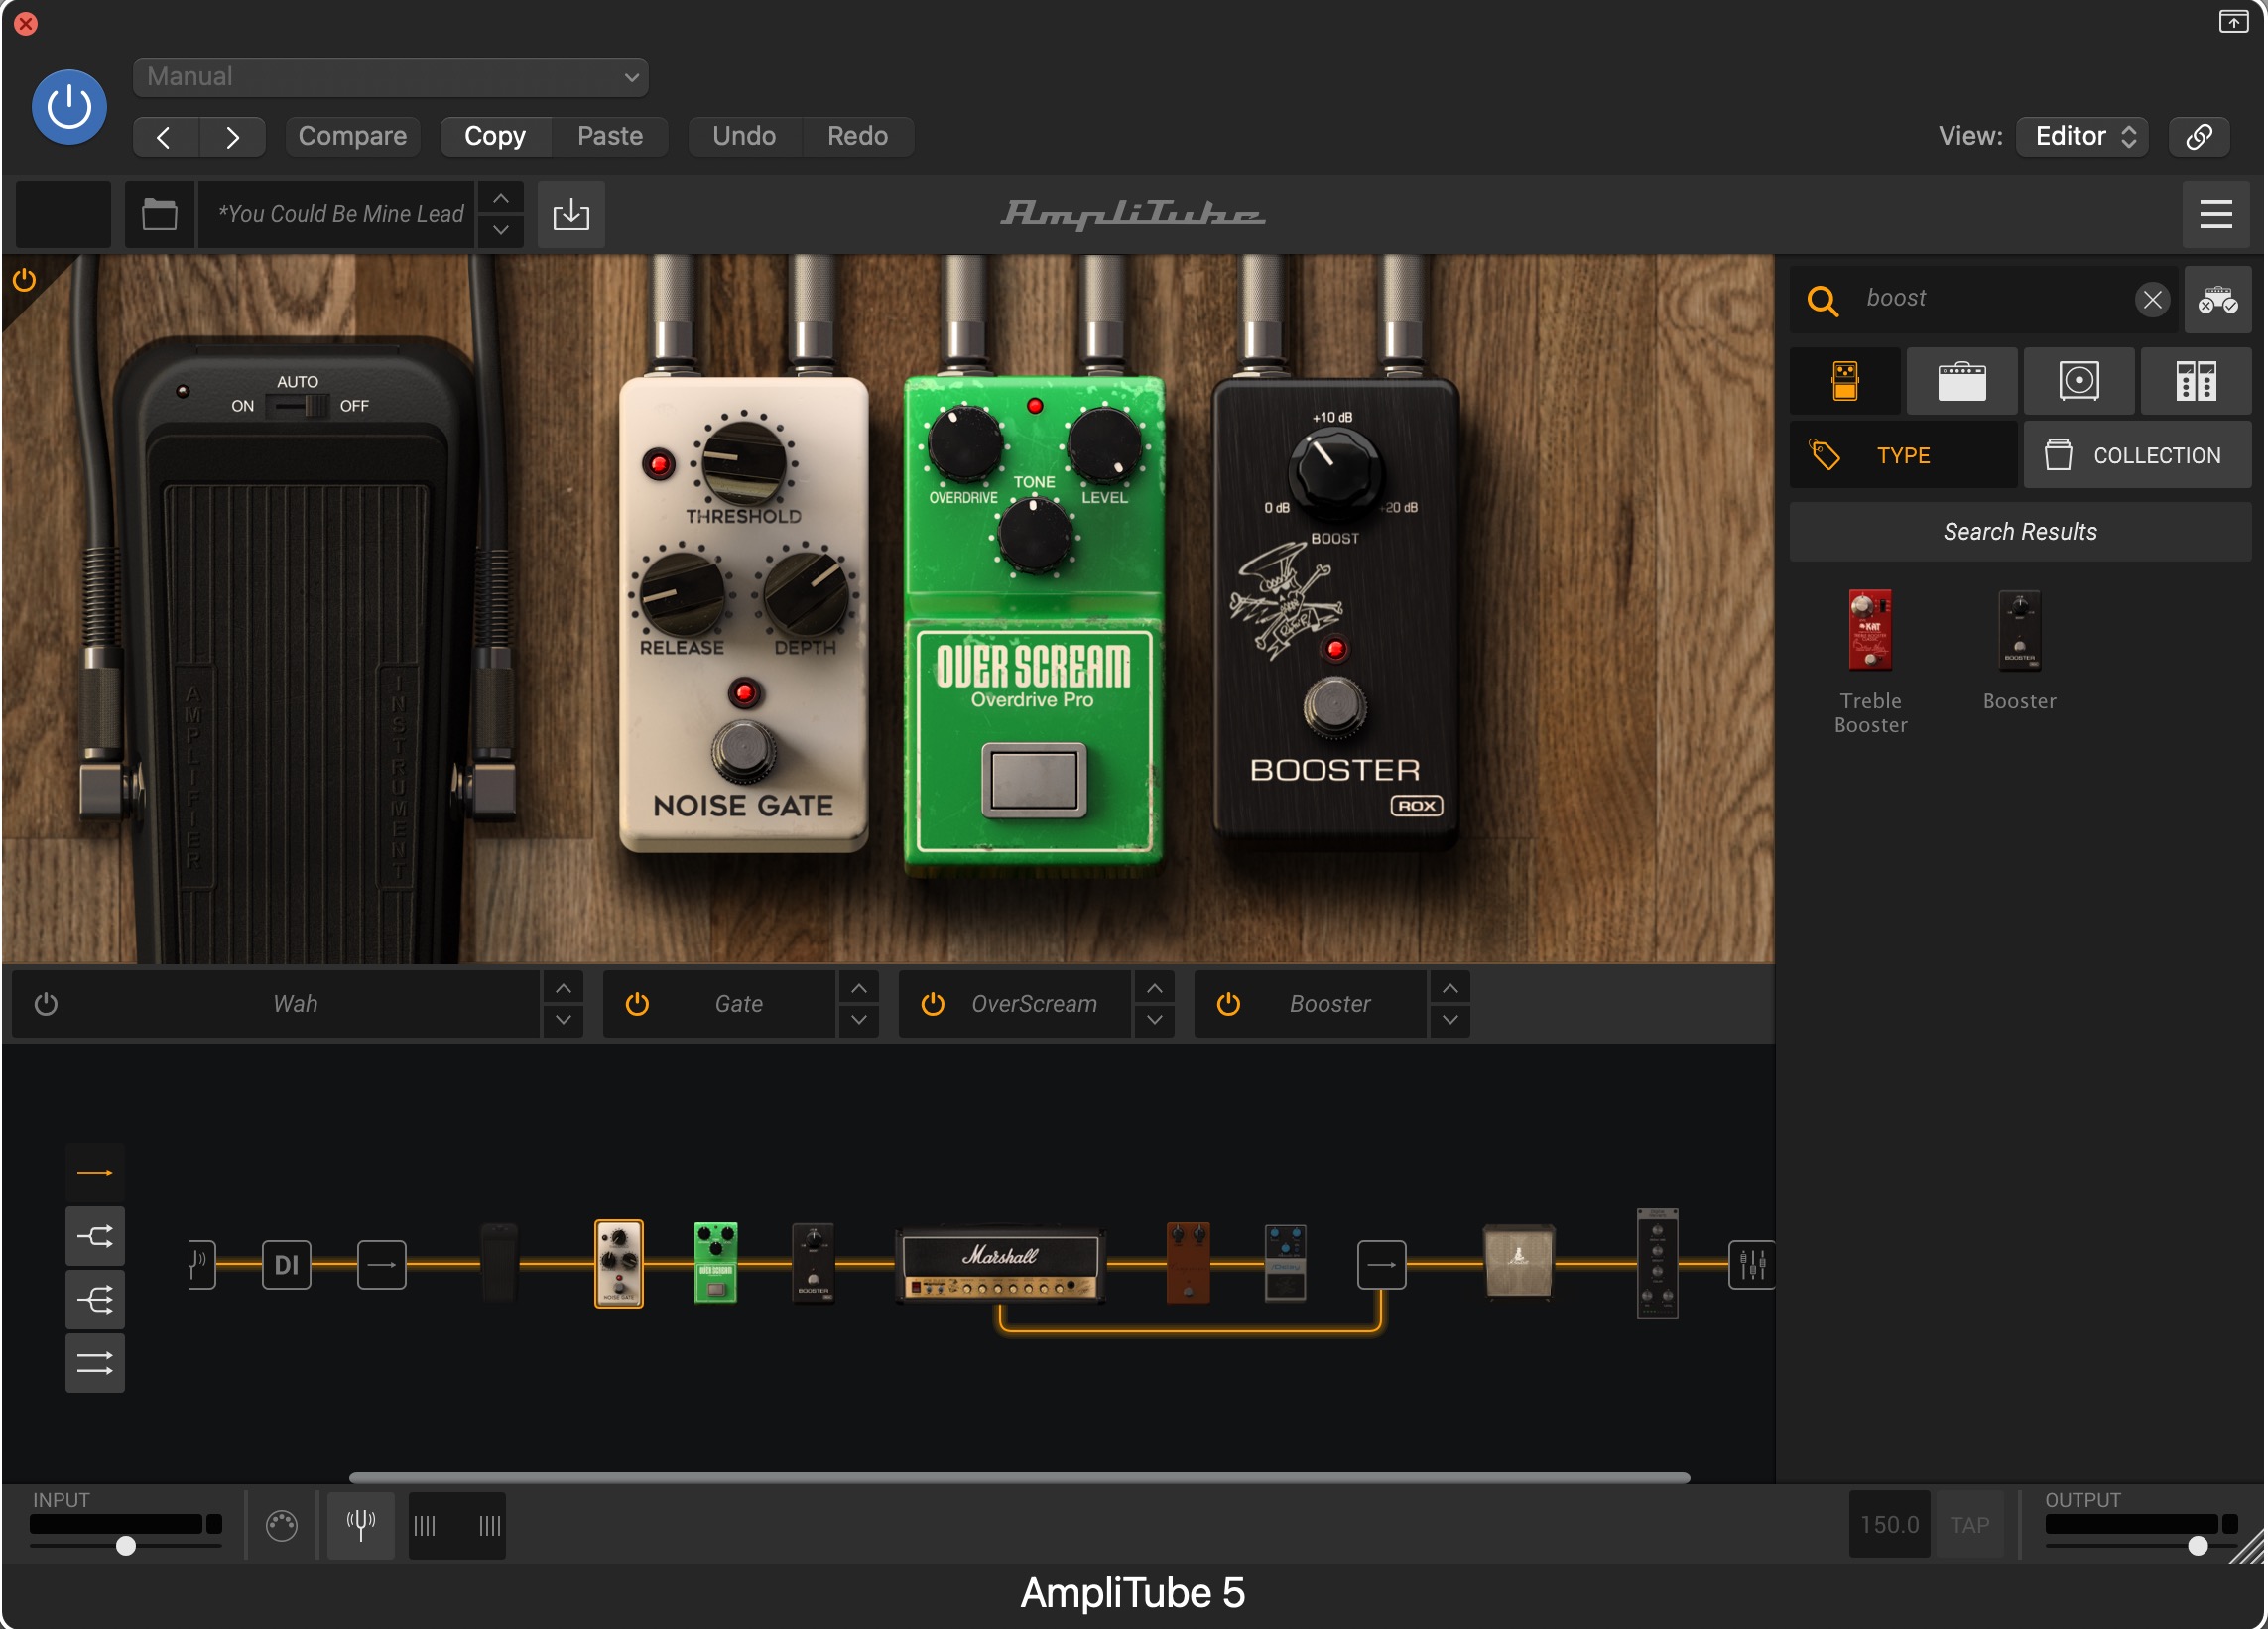This screenshot has height=1629, width=2268.
Task: Click the DI block in signal chain
Action: click(x=287, y=1265)
